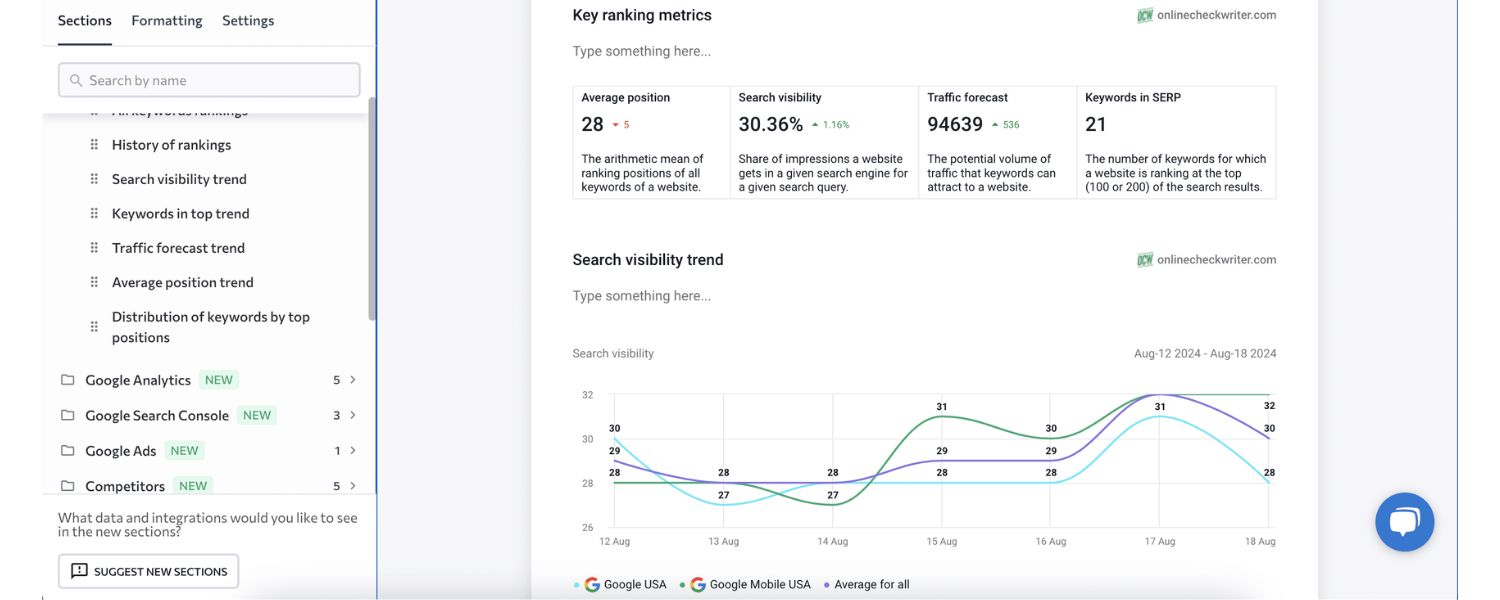The image size is (1500, 600).
Task: Open the Settings tab
Action: 247,19
